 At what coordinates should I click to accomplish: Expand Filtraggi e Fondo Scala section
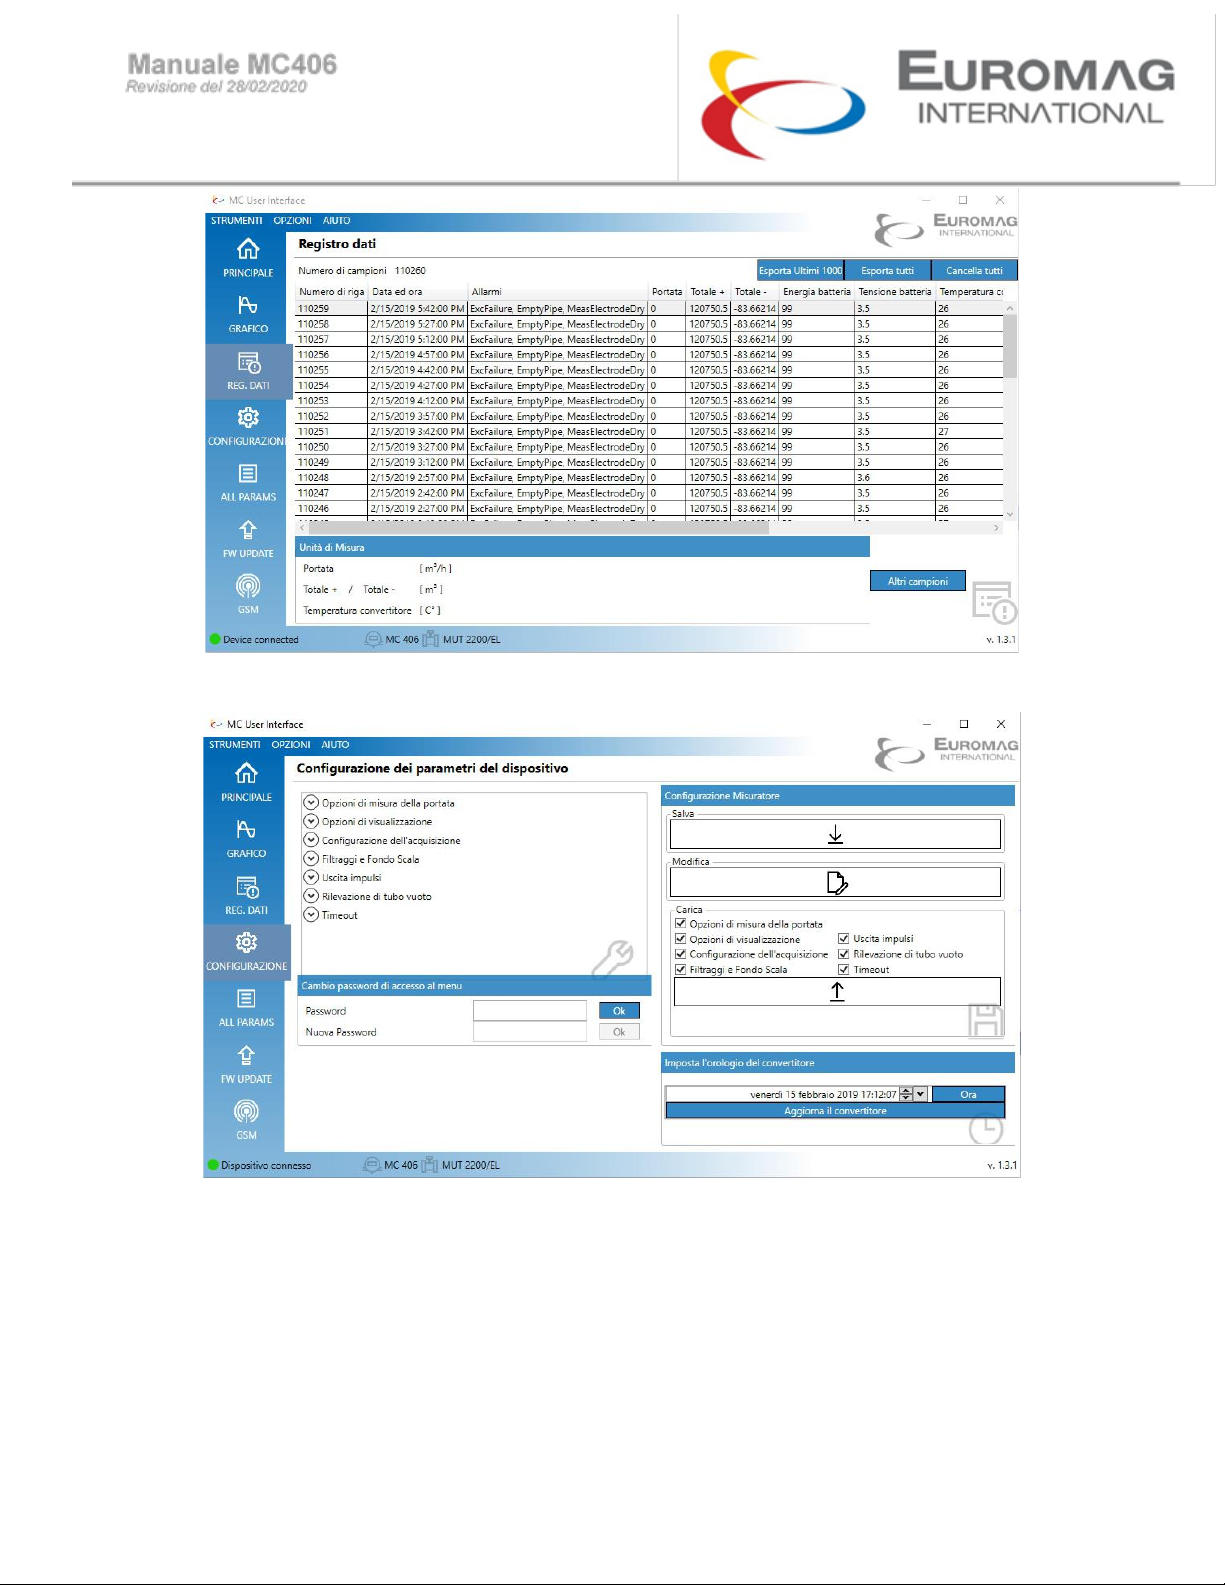(311, 859)
